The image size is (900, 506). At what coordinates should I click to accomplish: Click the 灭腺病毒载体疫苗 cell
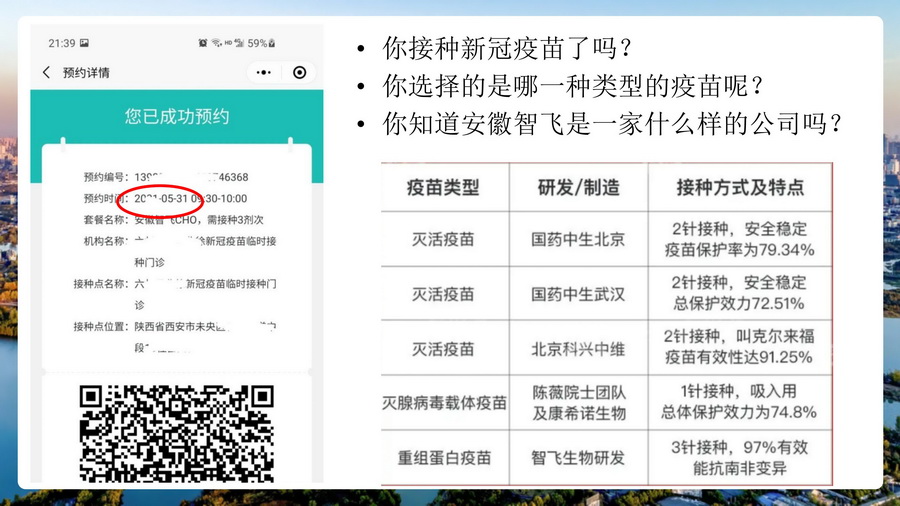[444, 403]
